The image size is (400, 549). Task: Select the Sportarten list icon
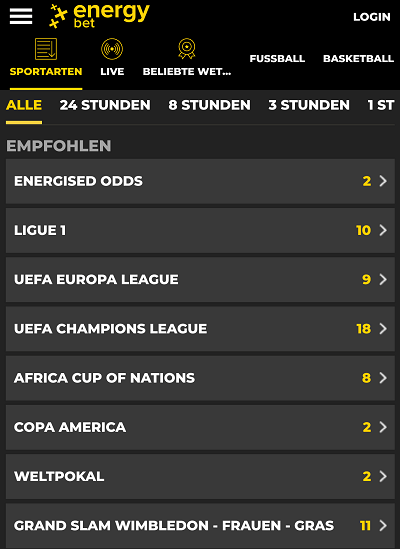tap(46, 49)
